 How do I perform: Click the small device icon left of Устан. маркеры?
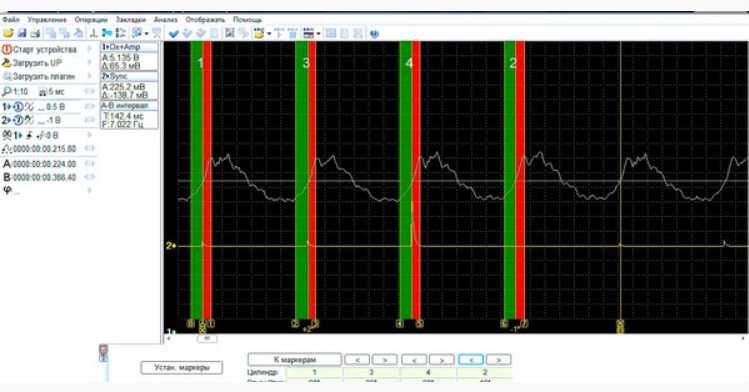click(103, 353)
